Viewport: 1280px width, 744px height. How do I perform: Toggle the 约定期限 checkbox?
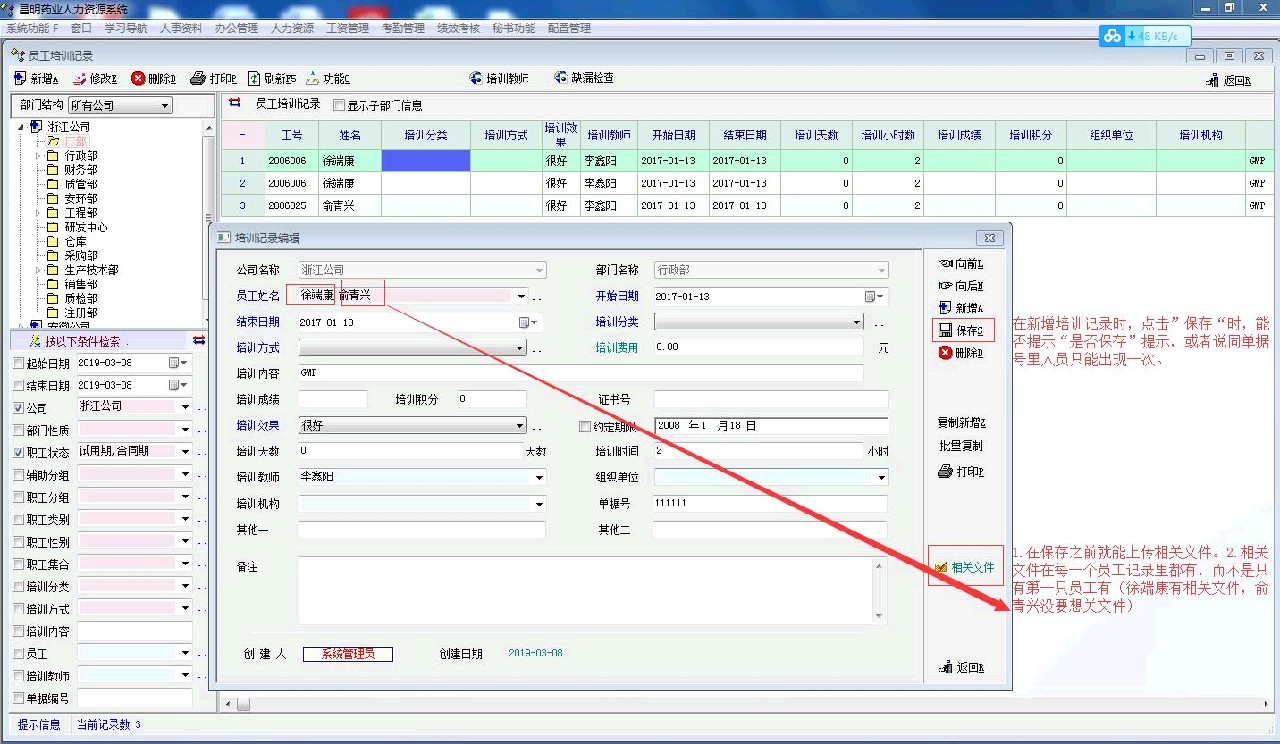[x=585, y=427]
